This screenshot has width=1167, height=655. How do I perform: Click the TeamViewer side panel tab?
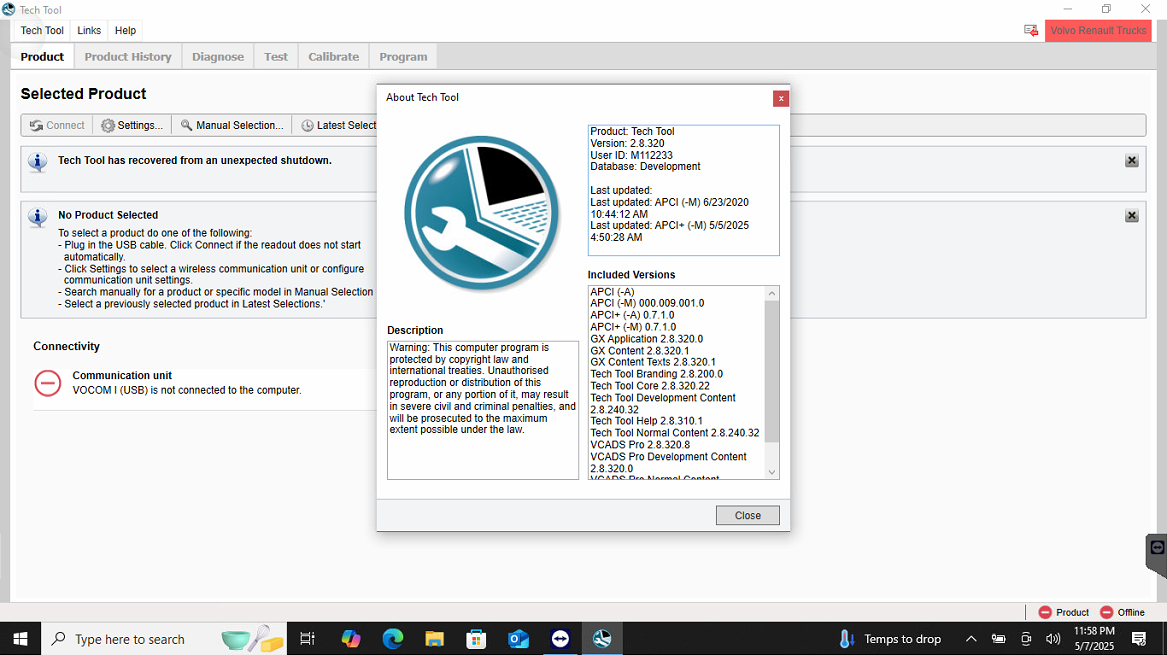(x=1157, y=555)
